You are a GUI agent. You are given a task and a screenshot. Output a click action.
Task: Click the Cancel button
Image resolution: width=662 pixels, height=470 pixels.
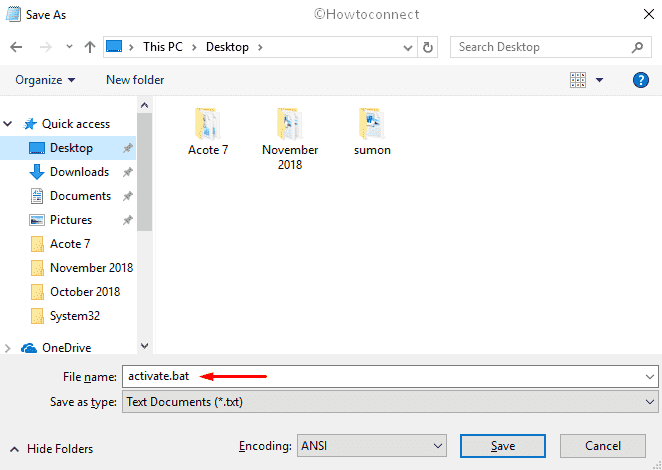pos(602,446)
